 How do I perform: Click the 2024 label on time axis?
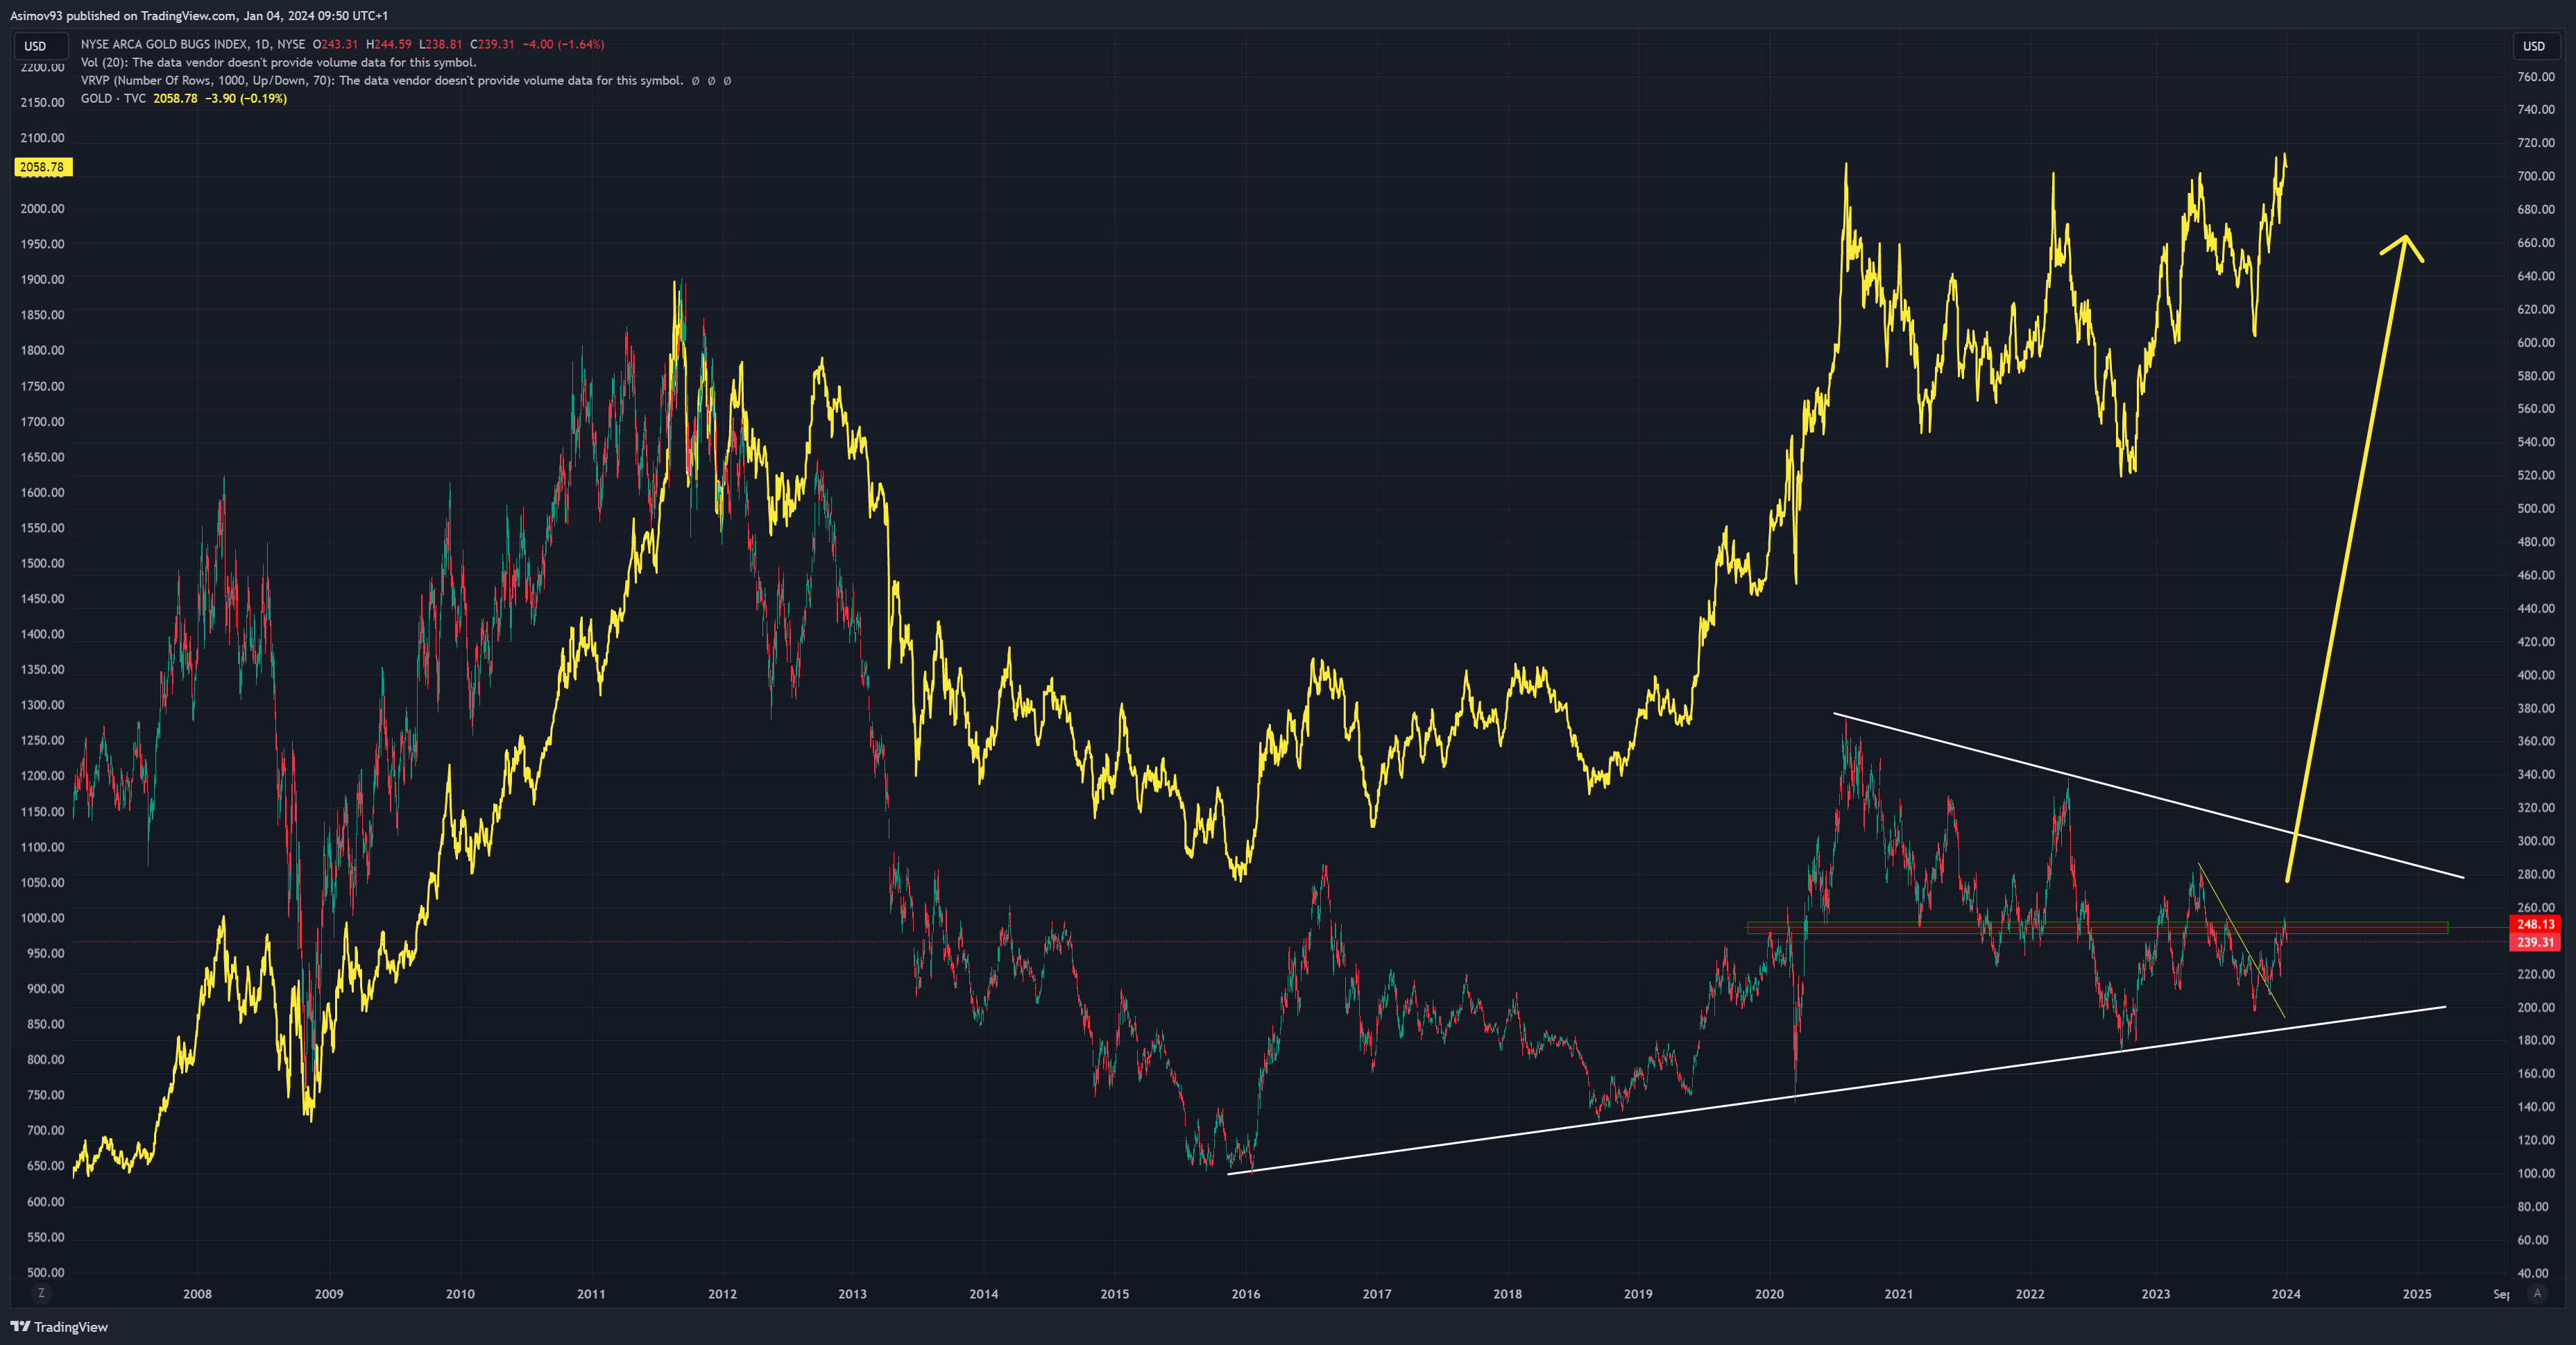(2285, 1294)
